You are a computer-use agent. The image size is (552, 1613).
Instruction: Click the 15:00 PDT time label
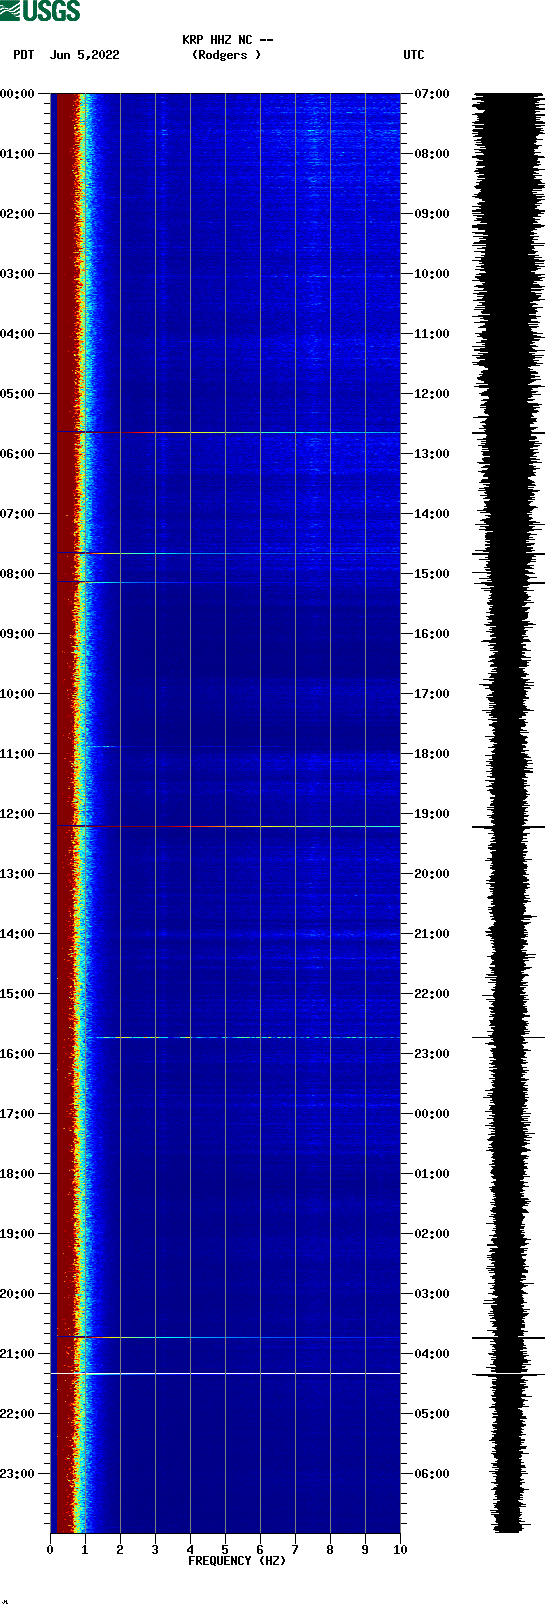click(18, 994)
